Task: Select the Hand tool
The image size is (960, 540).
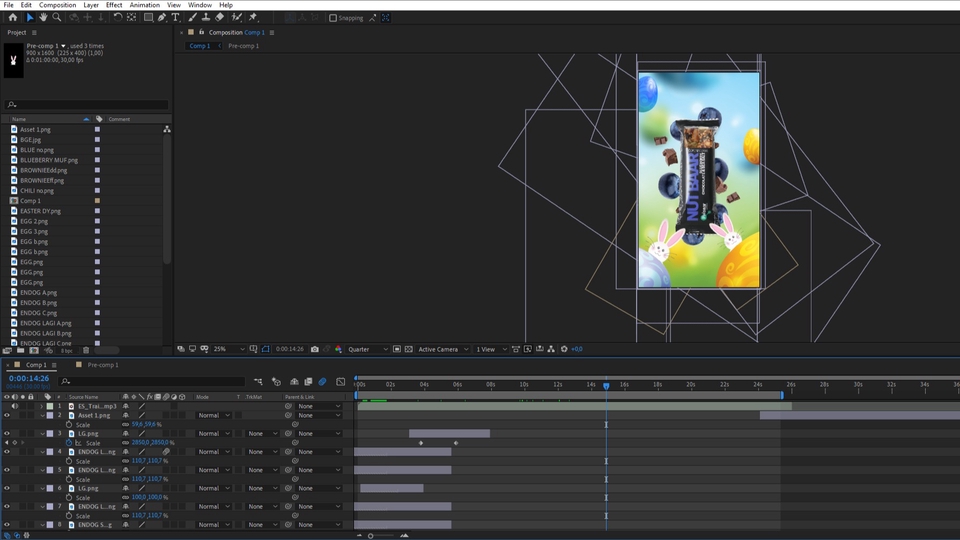Action: pos(43,17)
